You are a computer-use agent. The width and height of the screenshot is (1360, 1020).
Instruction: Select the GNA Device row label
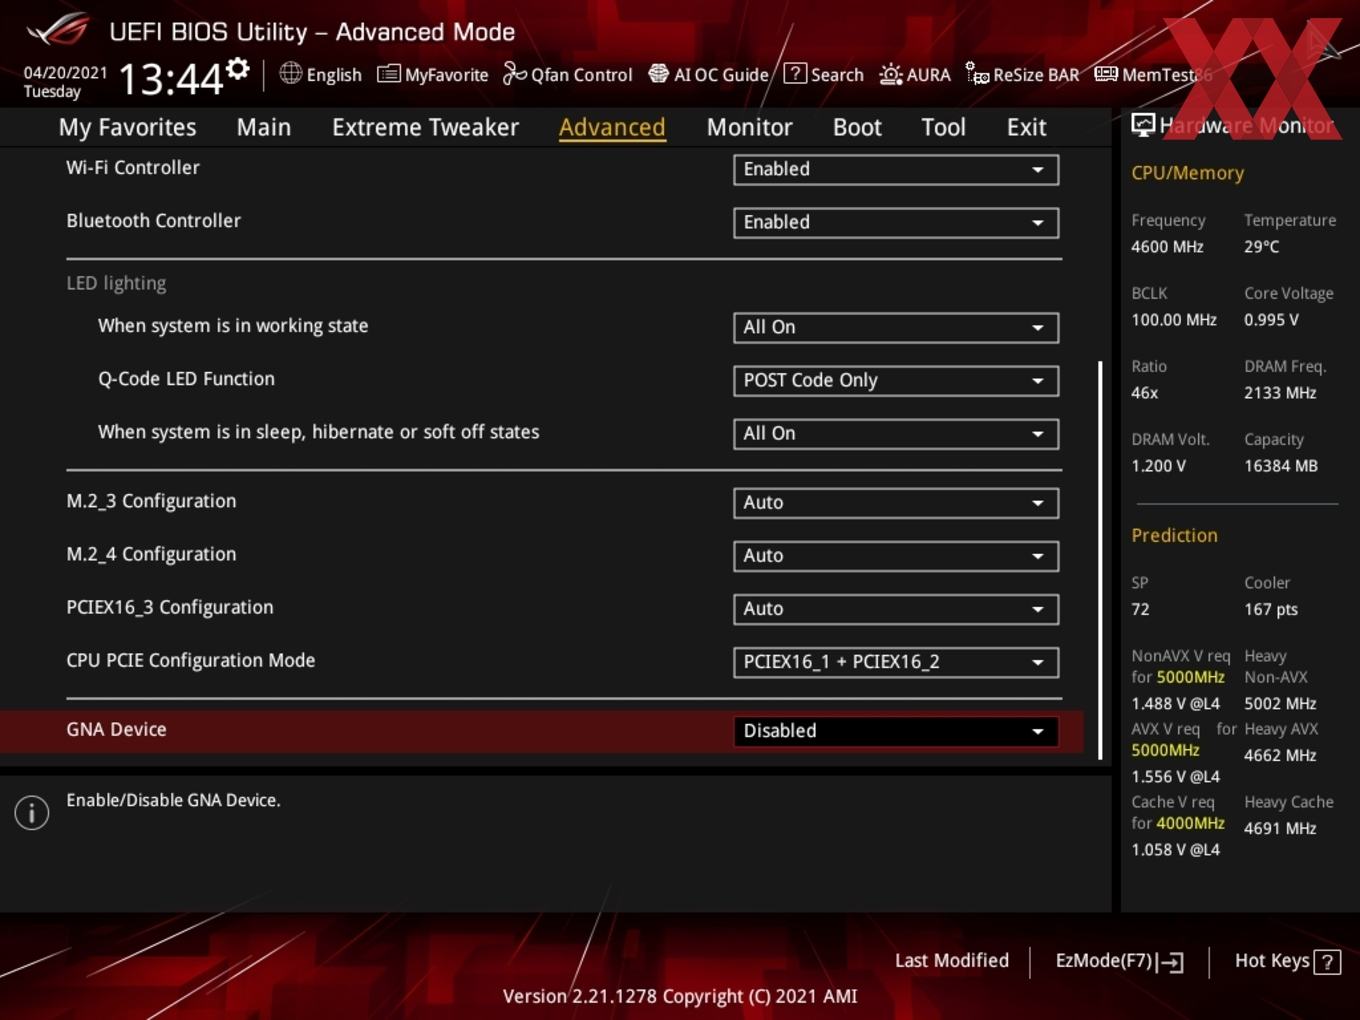pyautogui.click(x=116, y=729)
